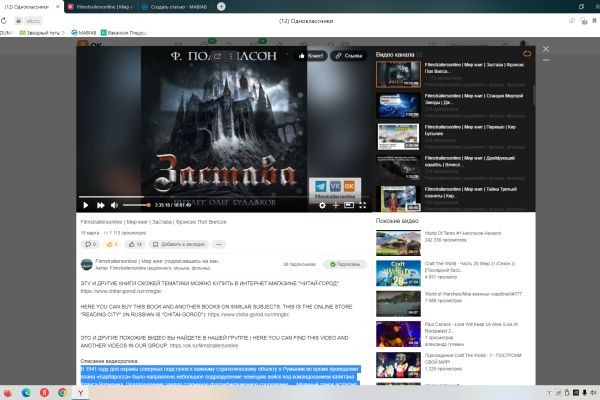Open Chrome from the taskbar

[62, 393]
